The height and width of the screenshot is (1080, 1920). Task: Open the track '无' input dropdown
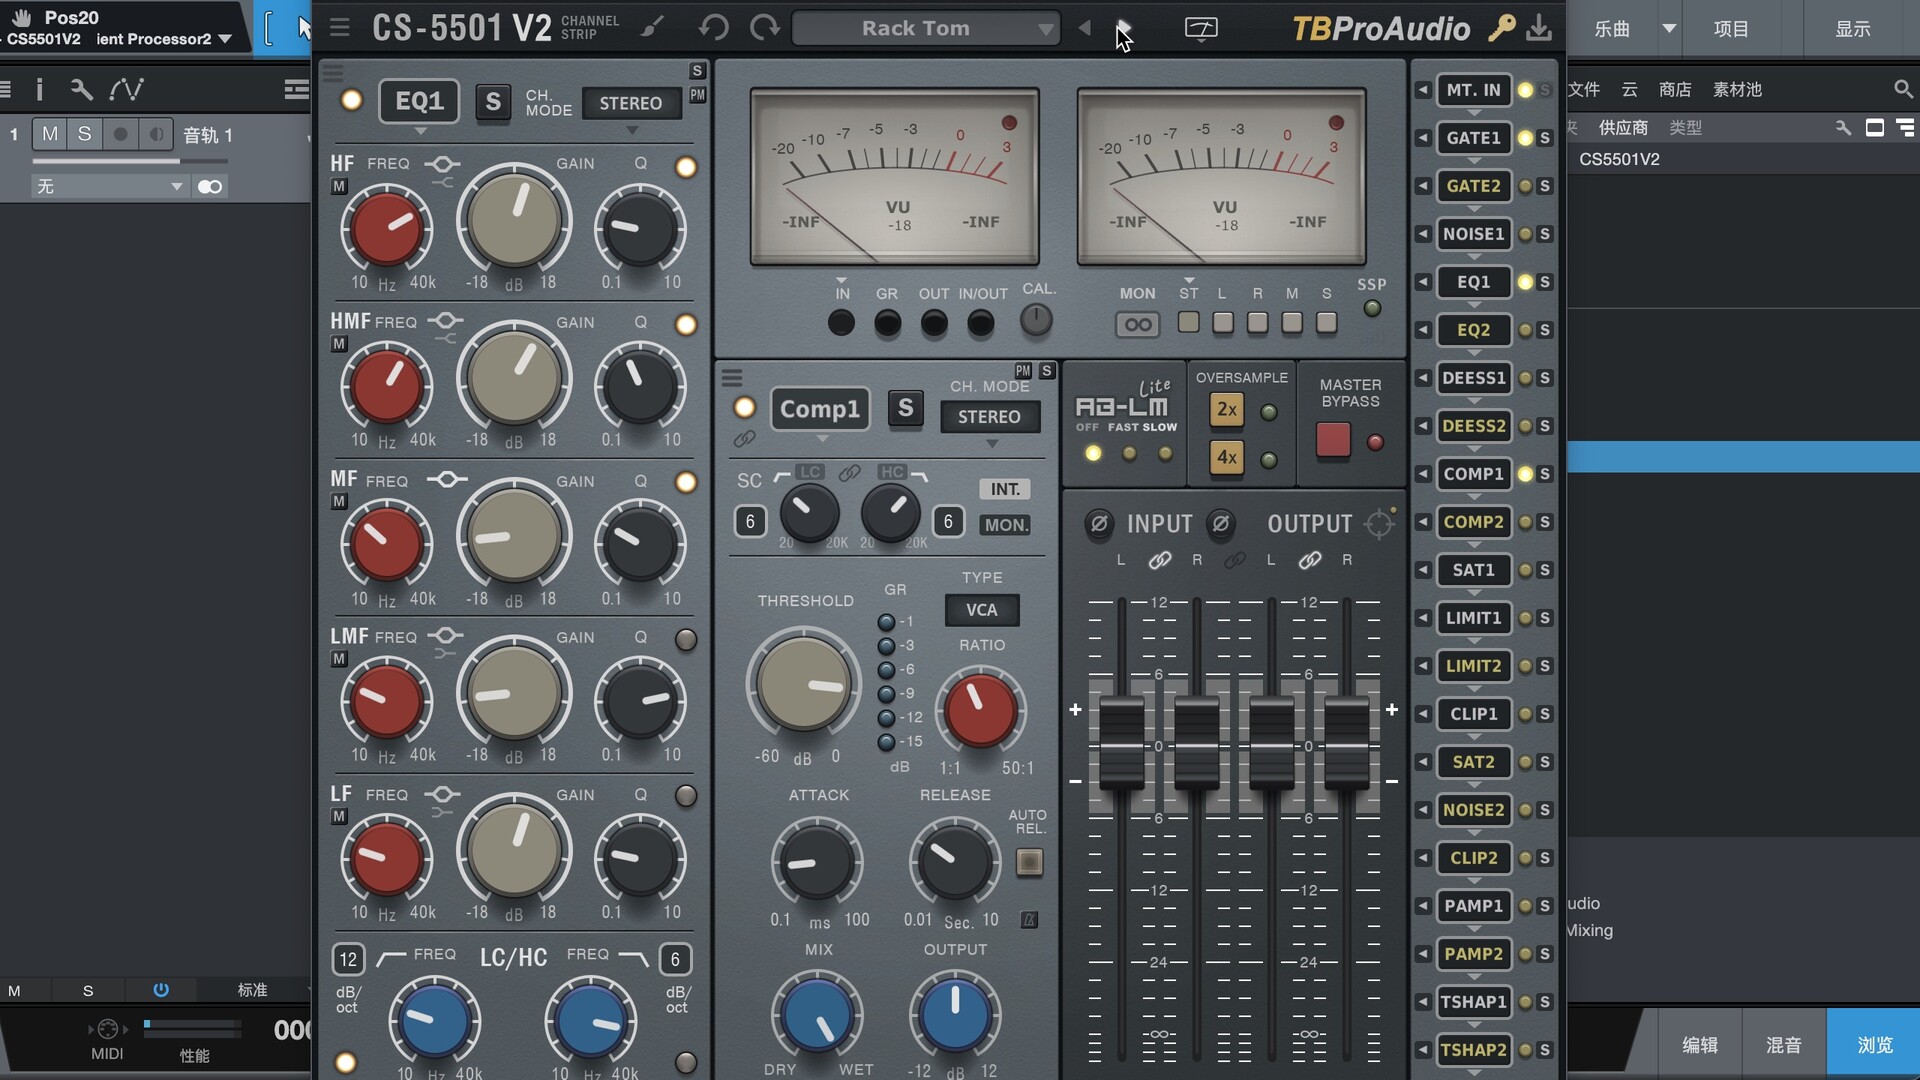tap(110, 186)
